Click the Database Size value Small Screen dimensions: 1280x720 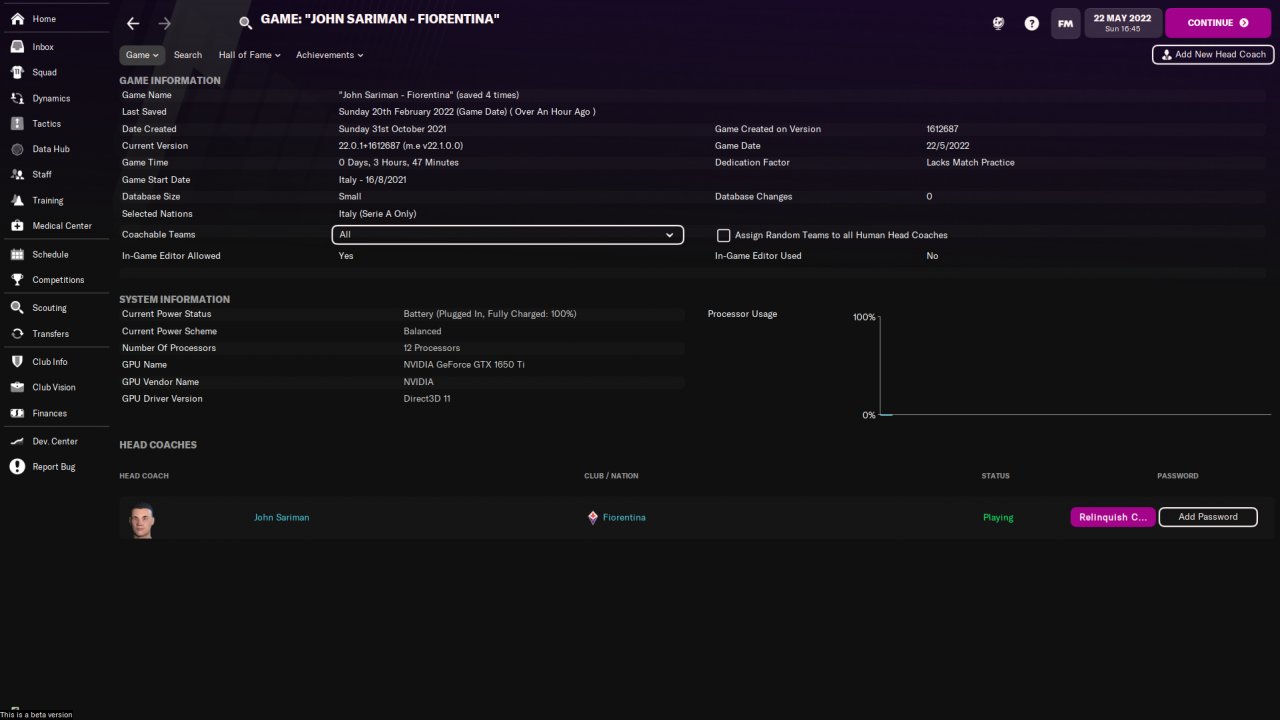(x=350, y=197)
